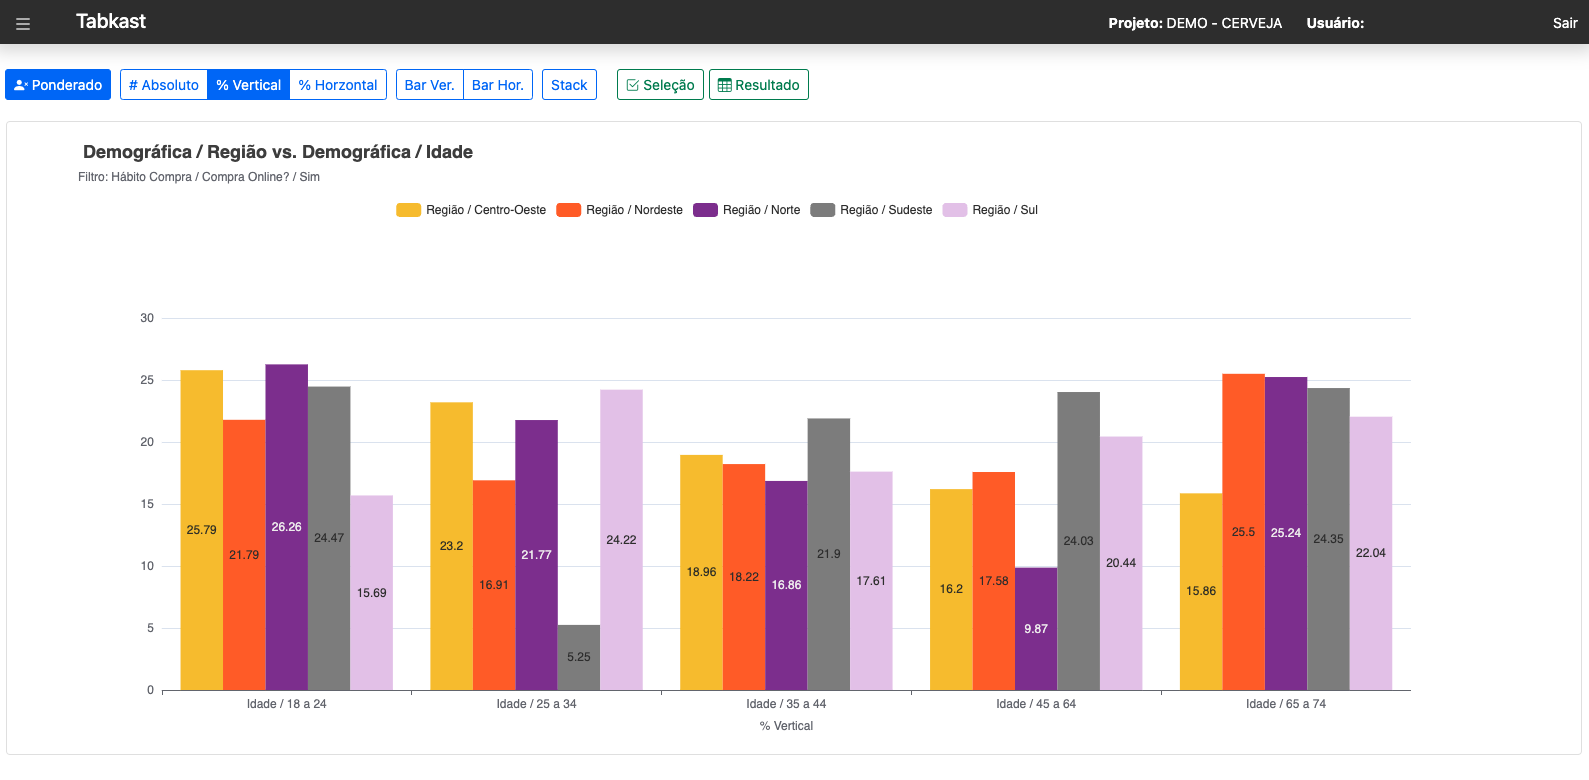This screenshot has height=780, width=1589.
Task: Switch to % Horzontal view
Action: click(x=338, y=85)
